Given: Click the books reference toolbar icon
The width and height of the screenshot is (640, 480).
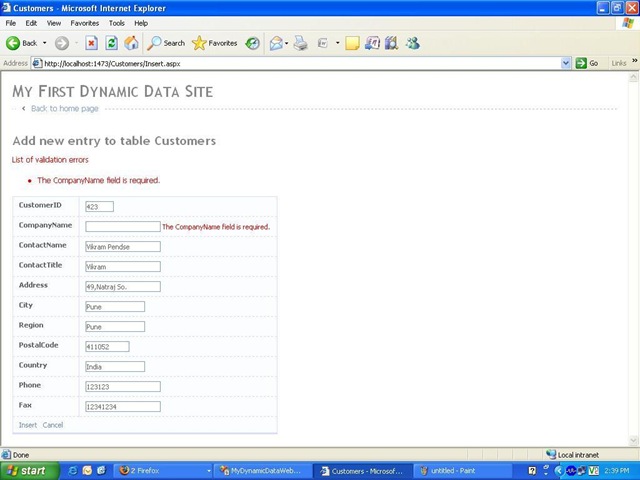Looking at the screenshot, I should click(x=391, y=43).
